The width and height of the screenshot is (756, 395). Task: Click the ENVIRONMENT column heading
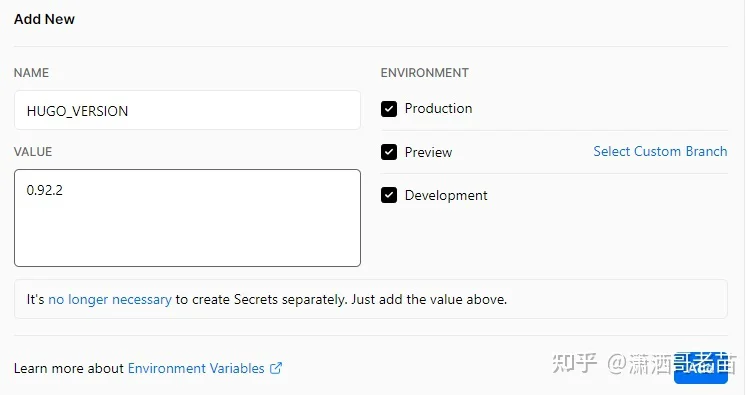click(424, 73)
